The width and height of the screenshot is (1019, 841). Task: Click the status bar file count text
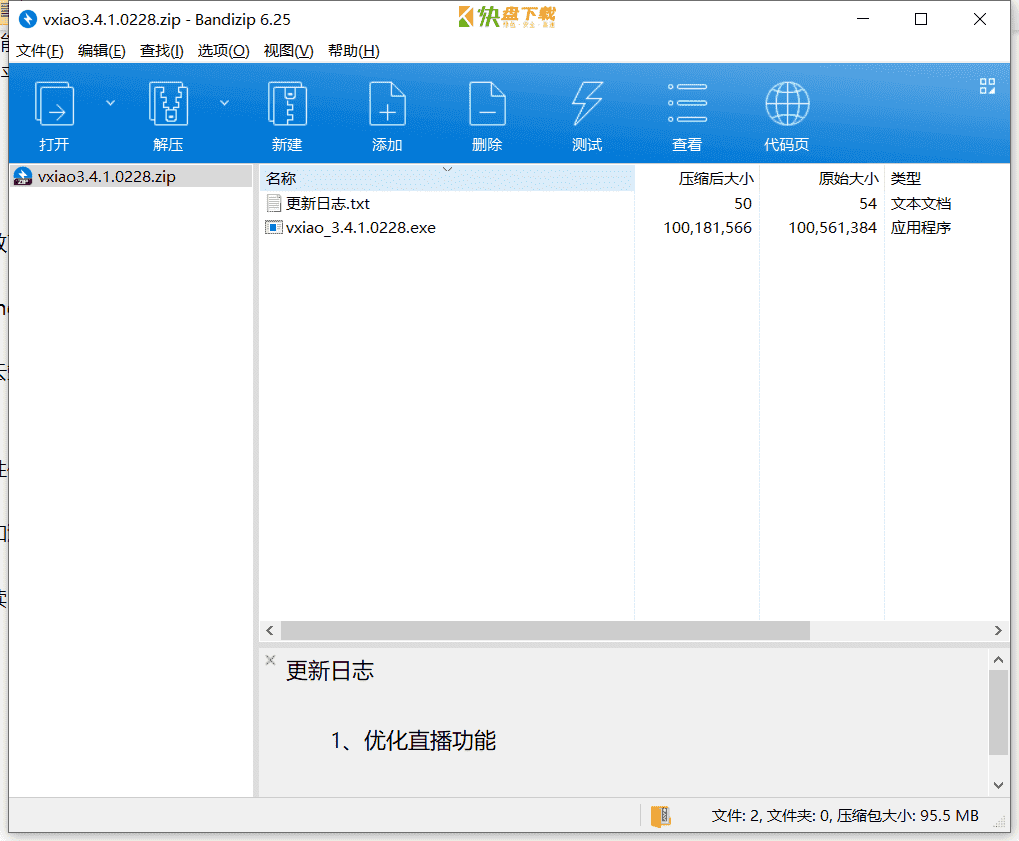tap(845, 816)
